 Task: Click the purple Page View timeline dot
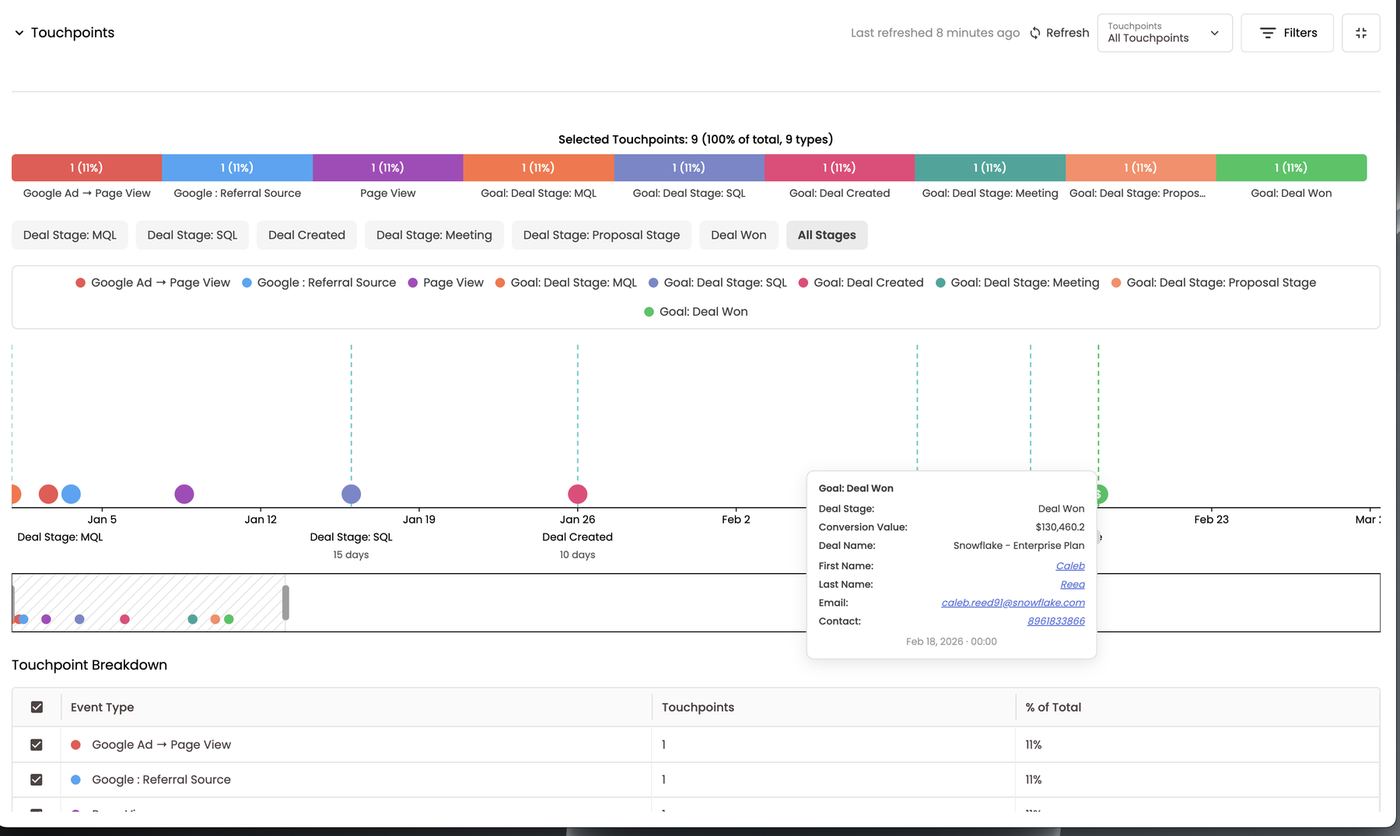point(184,494)
